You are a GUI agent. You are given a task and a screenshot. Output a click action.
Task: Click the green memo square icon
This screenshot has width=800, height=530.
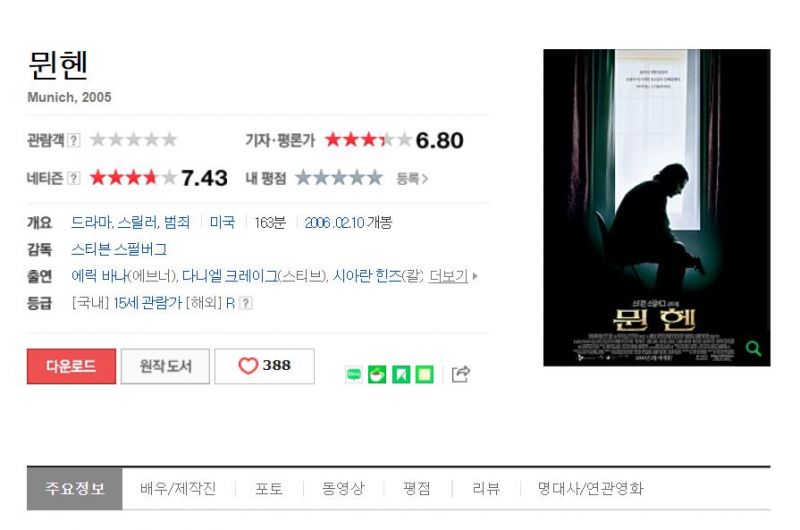click(425, 374)
